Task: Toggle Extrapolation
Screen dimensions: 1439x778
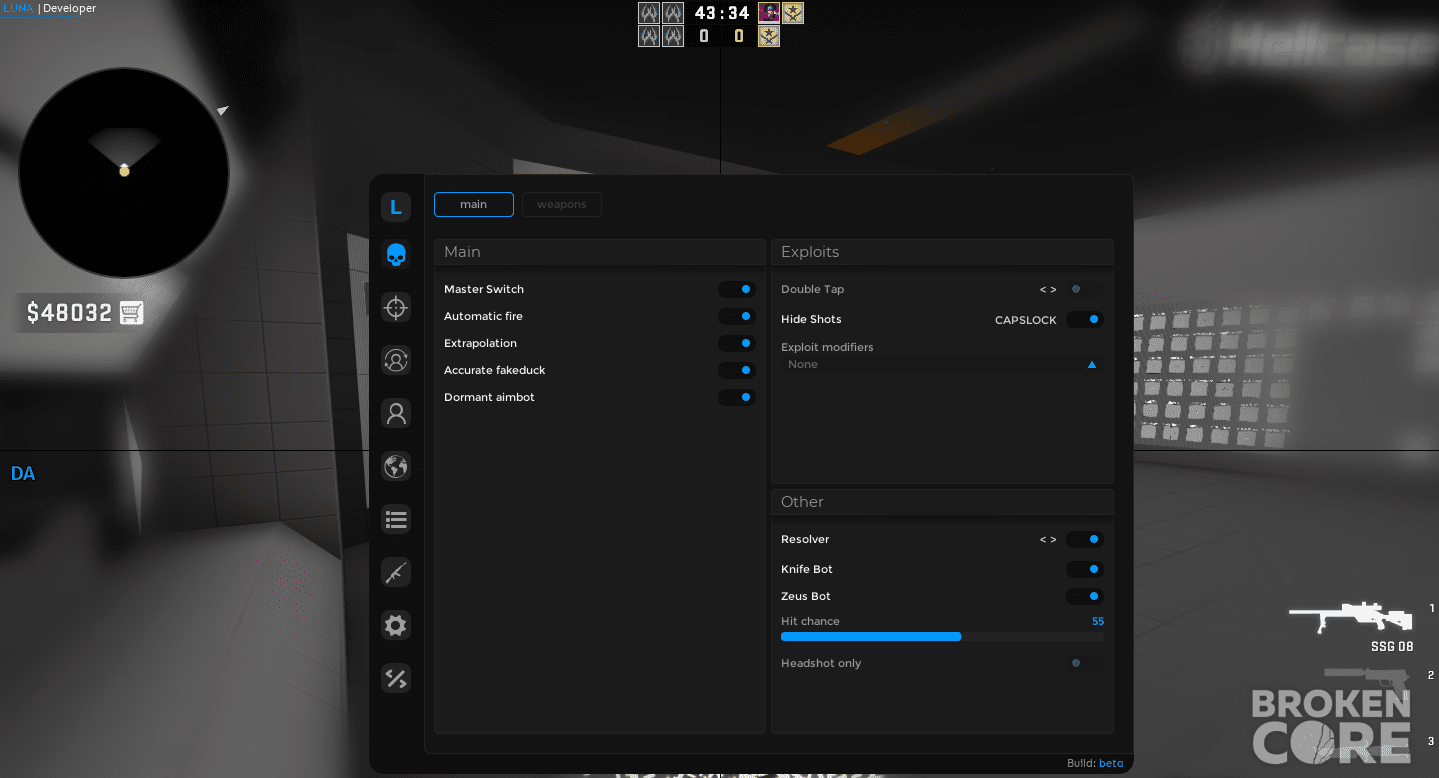Action: click(x=737, y=343)
